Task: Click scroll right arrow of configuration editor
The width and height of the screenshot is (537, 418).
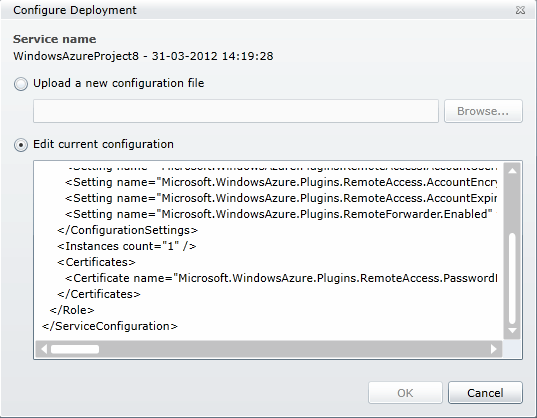Action: tap(494, 349)
